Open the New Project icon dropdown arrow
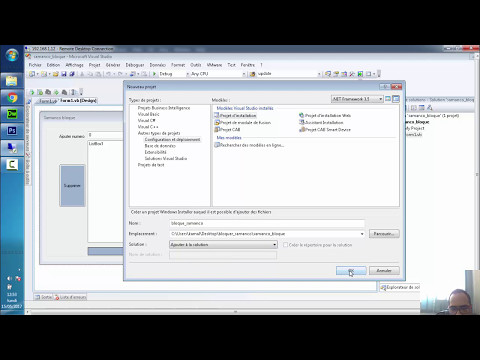 pyautogui.click(x=37, y=74)
